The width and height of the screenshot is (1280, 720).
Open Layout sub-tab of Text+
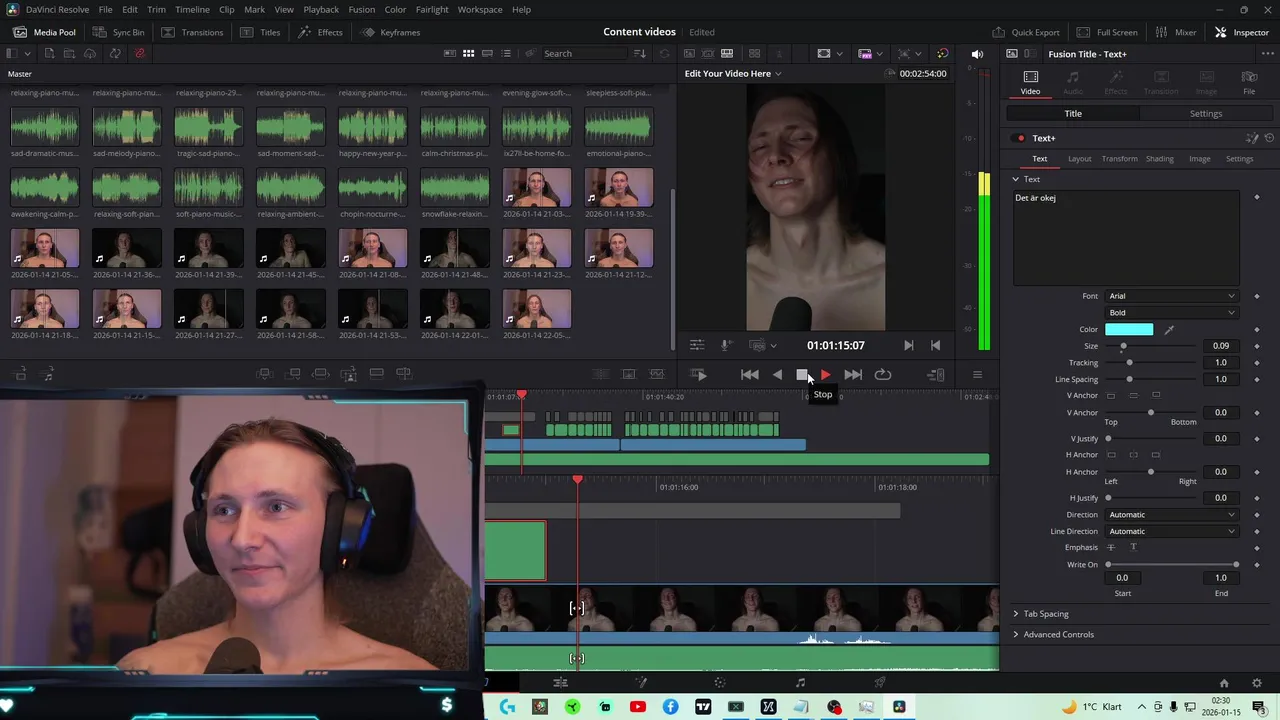1079,158
